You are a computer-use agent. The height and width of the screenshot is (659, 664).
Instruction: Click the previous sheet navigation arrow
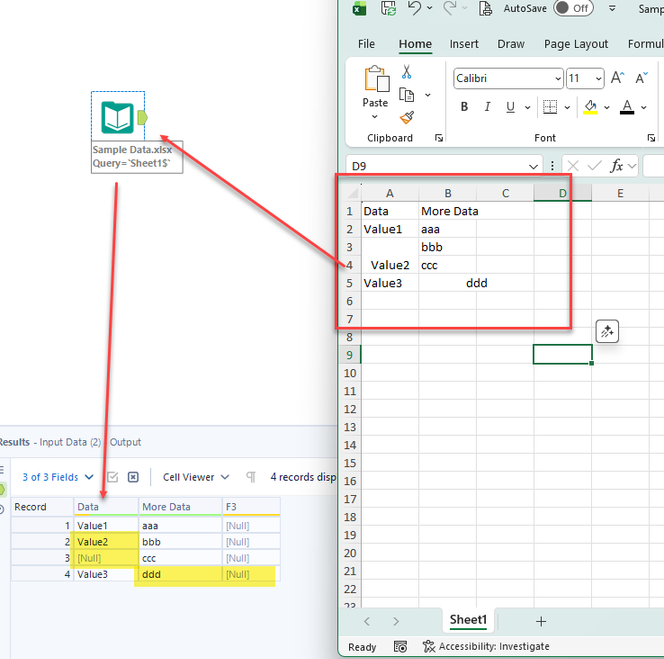(367, 621)
